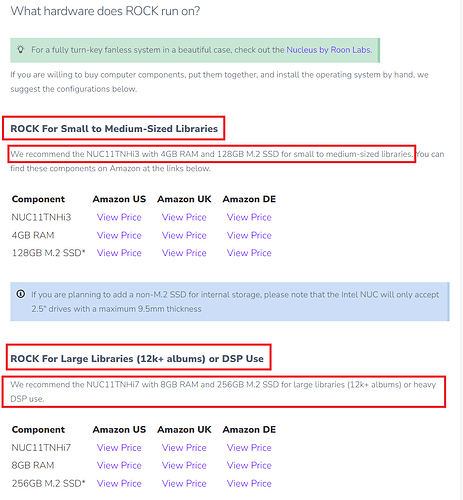
Task: View Amazon US price for 128GB M.2 SSD
Action: click(119, 253)
